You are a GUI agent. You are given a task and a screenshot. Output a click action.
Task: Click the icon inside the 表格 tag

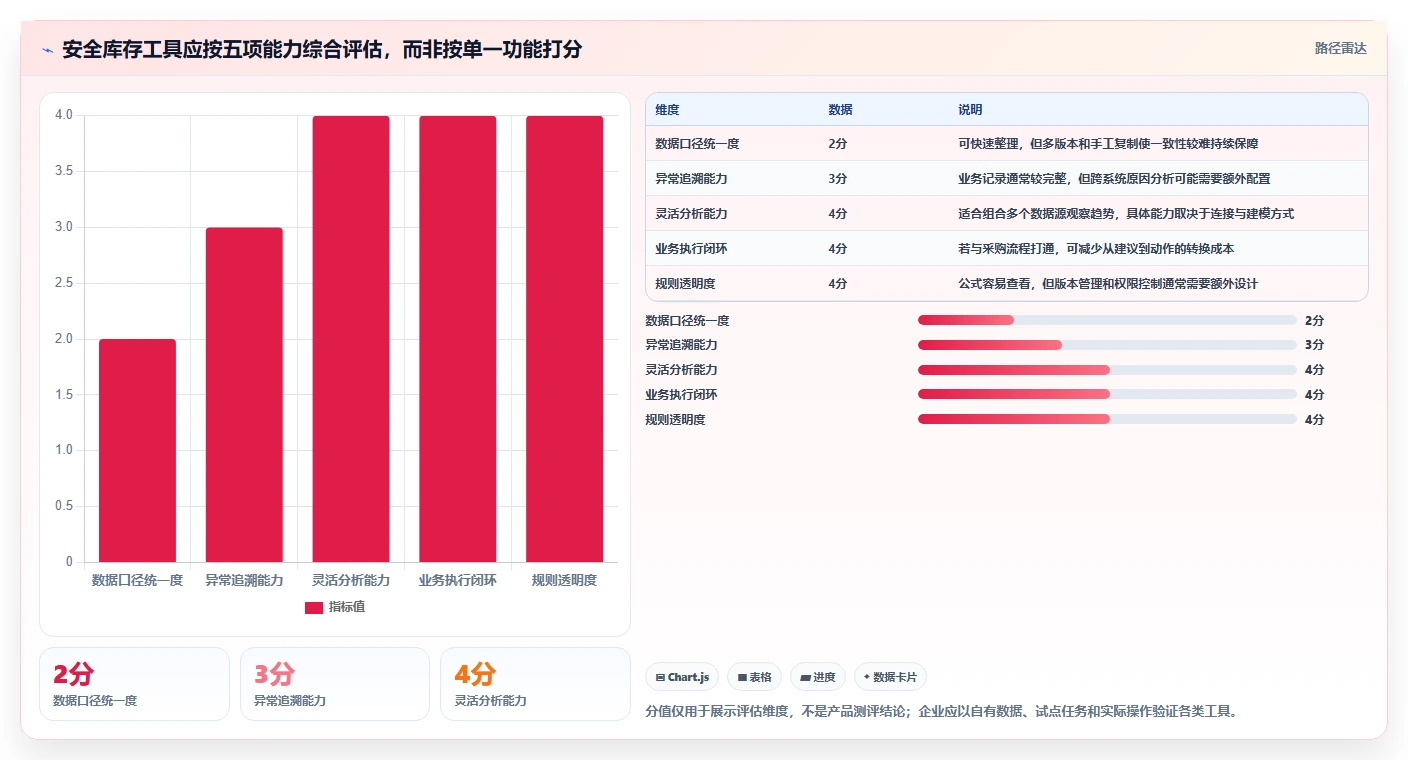point(742,678)
